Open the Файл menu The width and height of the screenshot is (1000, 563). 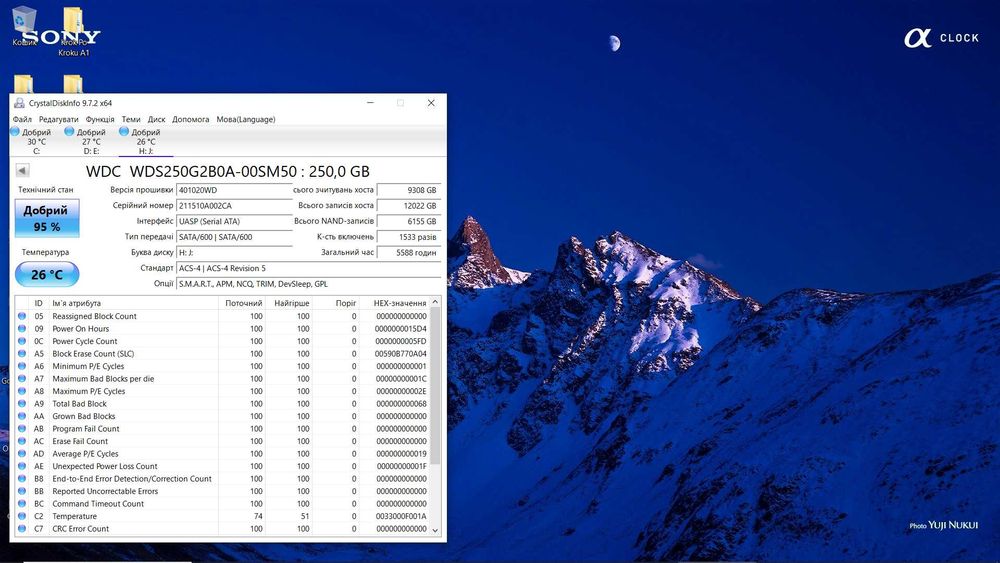tap(22, 119)
